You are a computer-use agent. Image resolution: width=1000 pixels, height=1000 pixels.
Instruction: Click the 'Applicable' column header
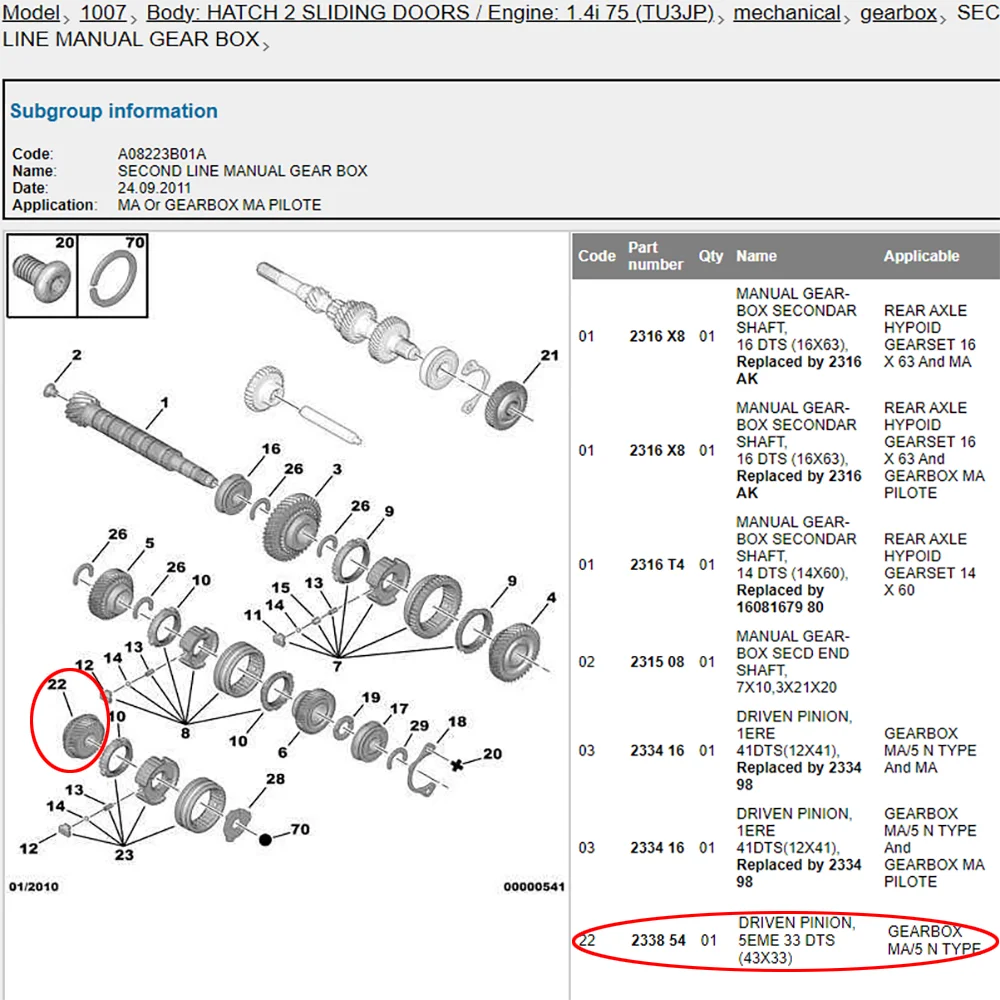[x=921, y=256]
